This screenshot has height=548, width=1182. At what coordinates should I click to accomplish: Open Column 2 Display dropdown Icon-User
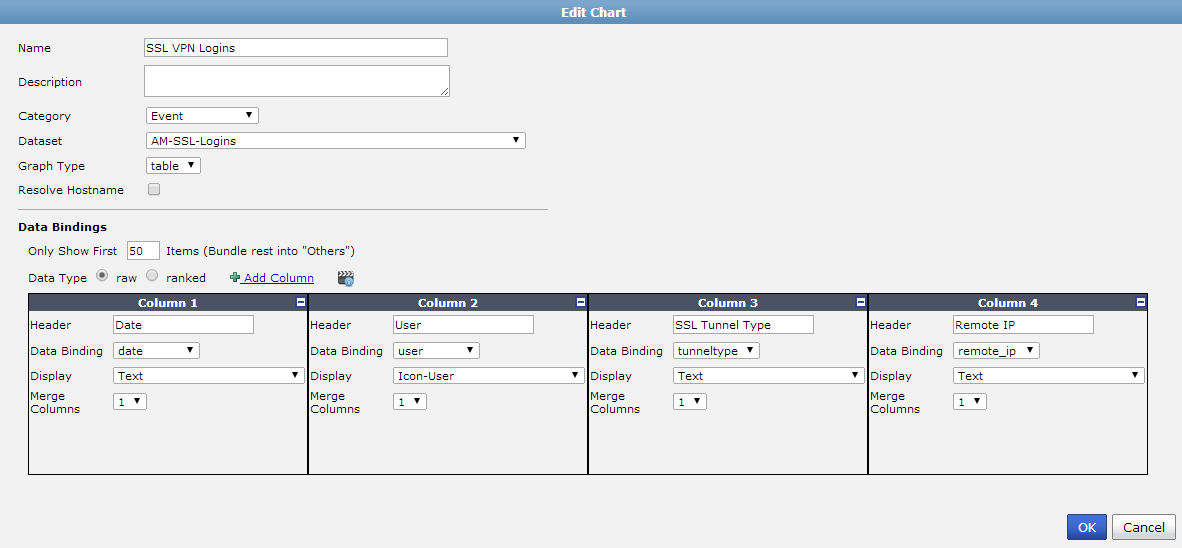coord(488,375)
